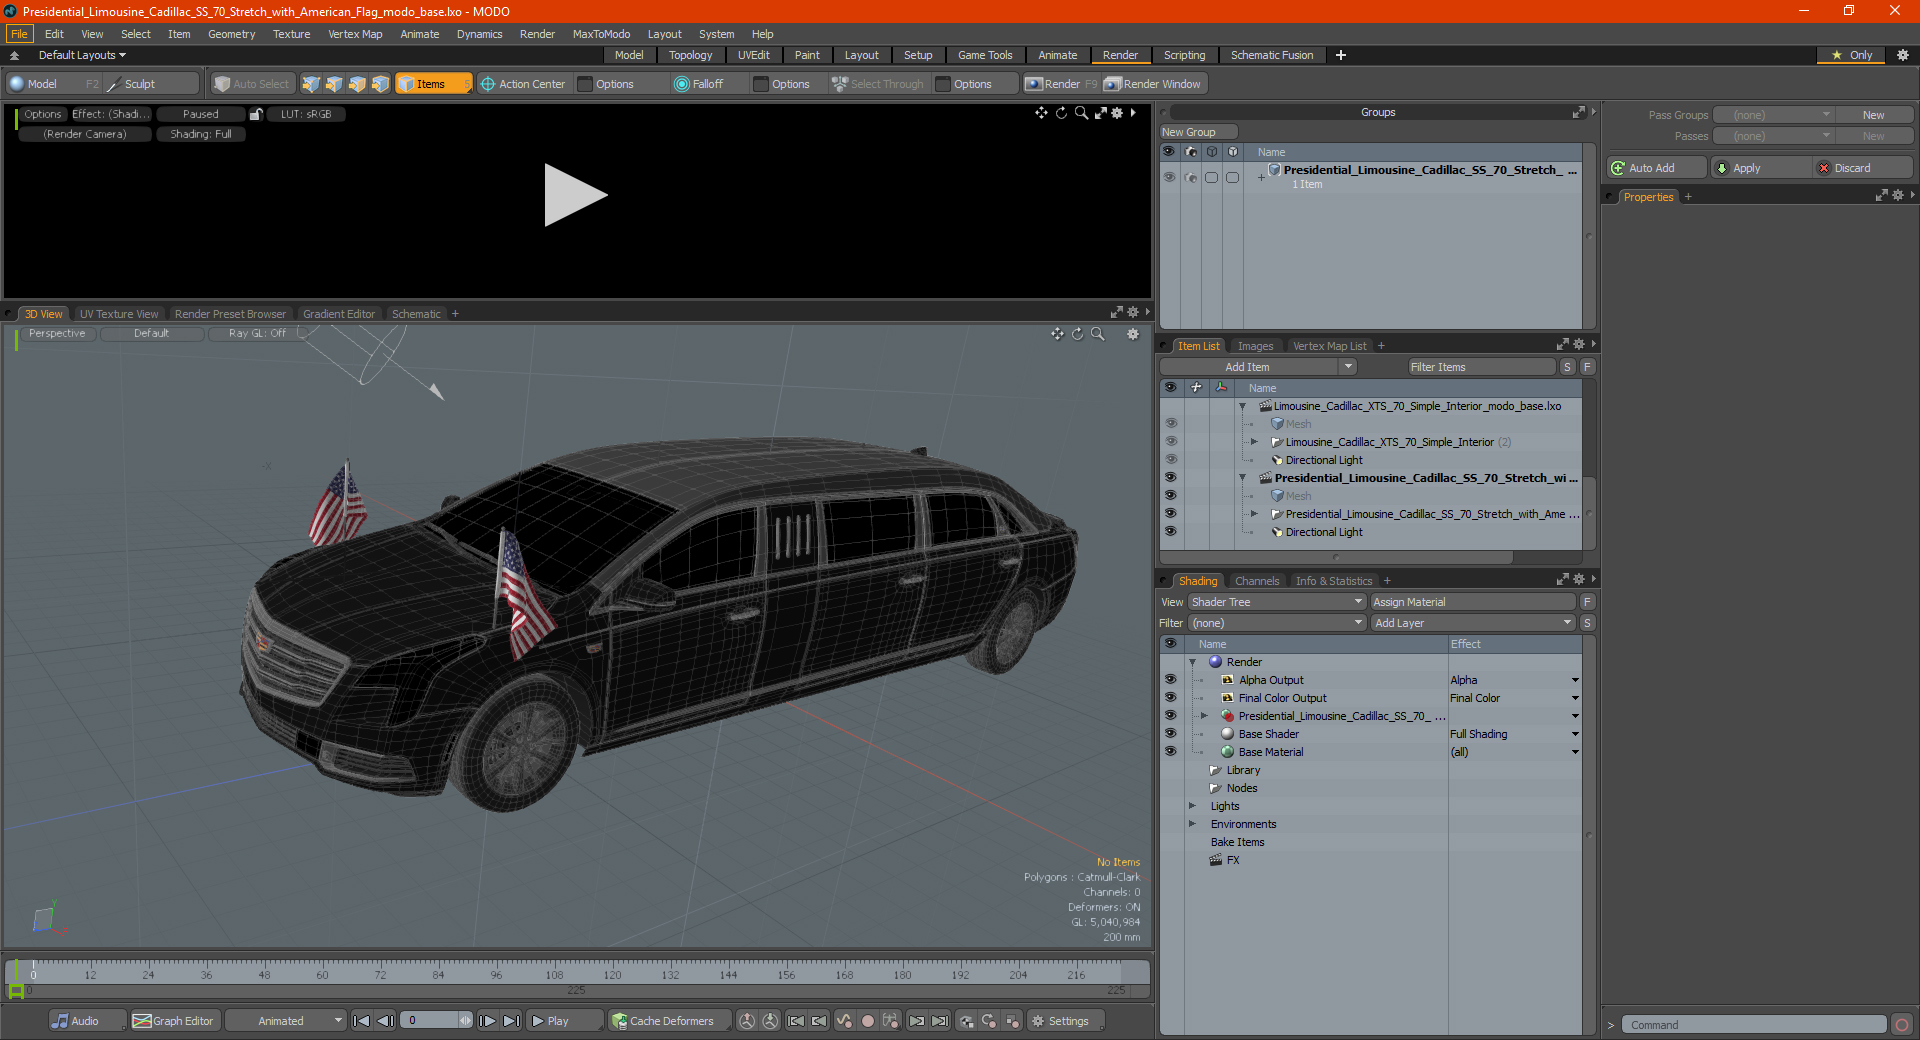The image size is (1920, 1040).
Task: Hide Presidential_Limousine scene item in Item List
Action: 1171,478
